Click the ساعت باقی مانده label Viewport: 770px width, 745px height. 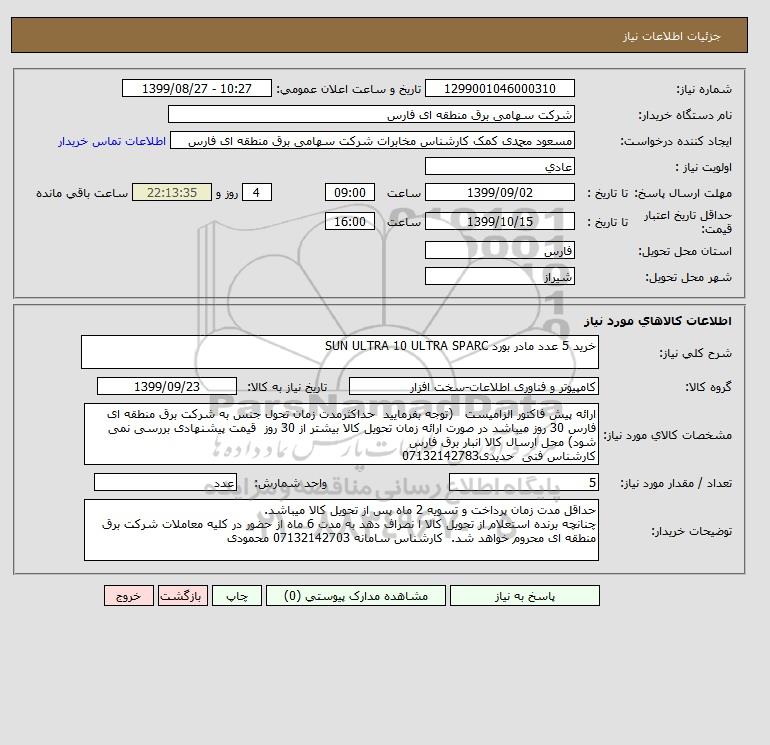click(x=82, y=193)
